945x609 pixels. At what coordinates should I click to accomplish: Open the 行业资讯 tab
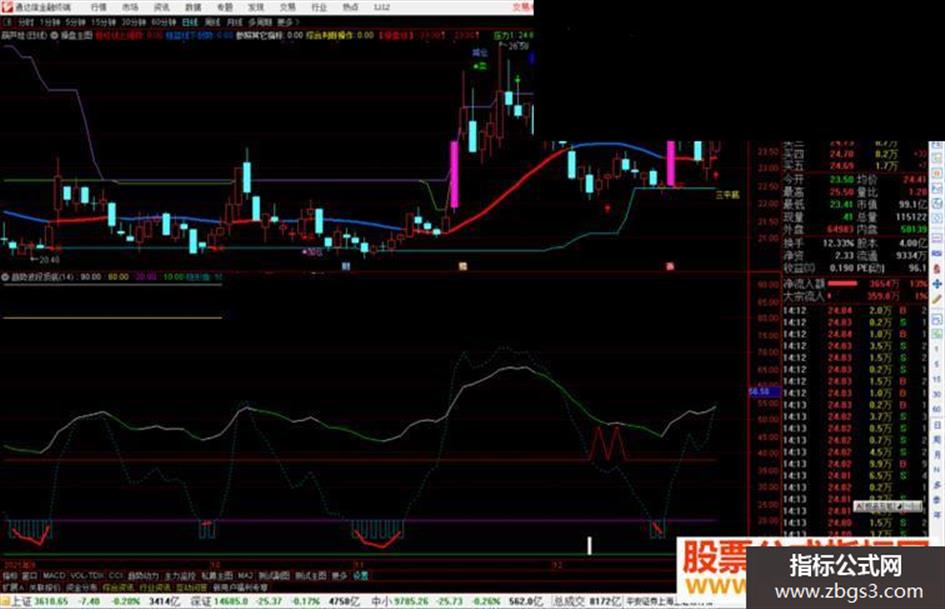(x=155, y=587)
